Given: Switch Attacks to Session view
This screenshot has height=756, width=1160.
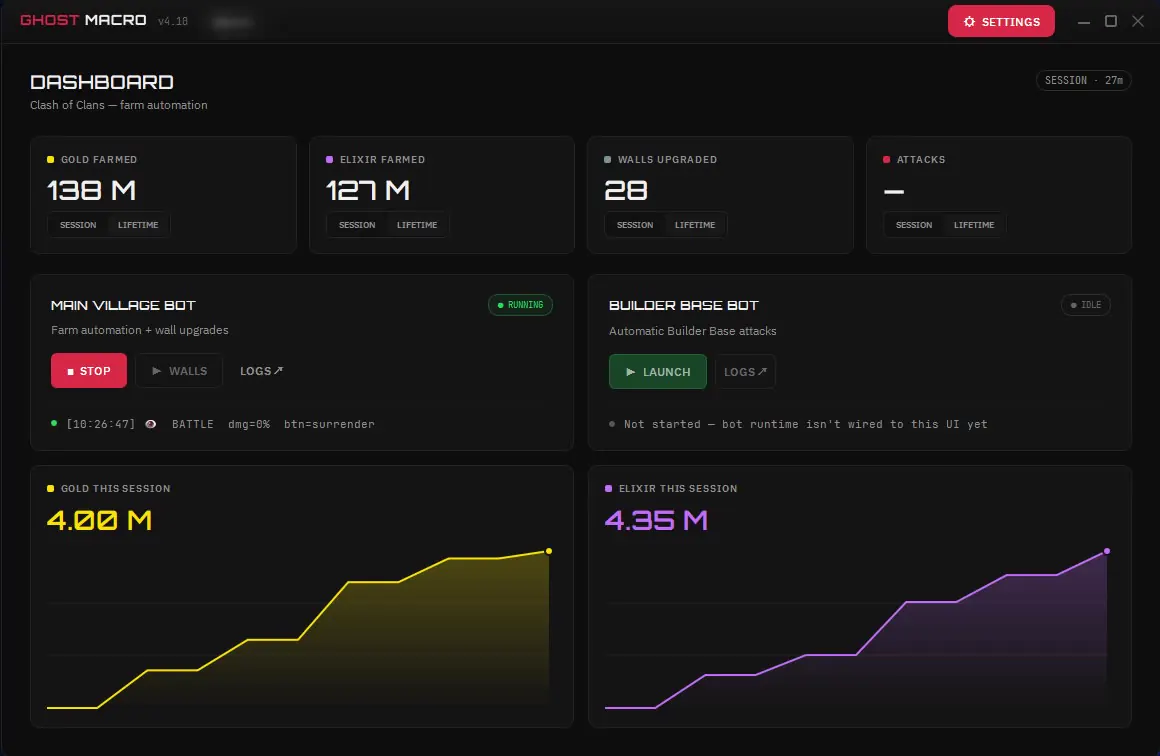Looking at the screenshot, I should [x=914, y=225].
